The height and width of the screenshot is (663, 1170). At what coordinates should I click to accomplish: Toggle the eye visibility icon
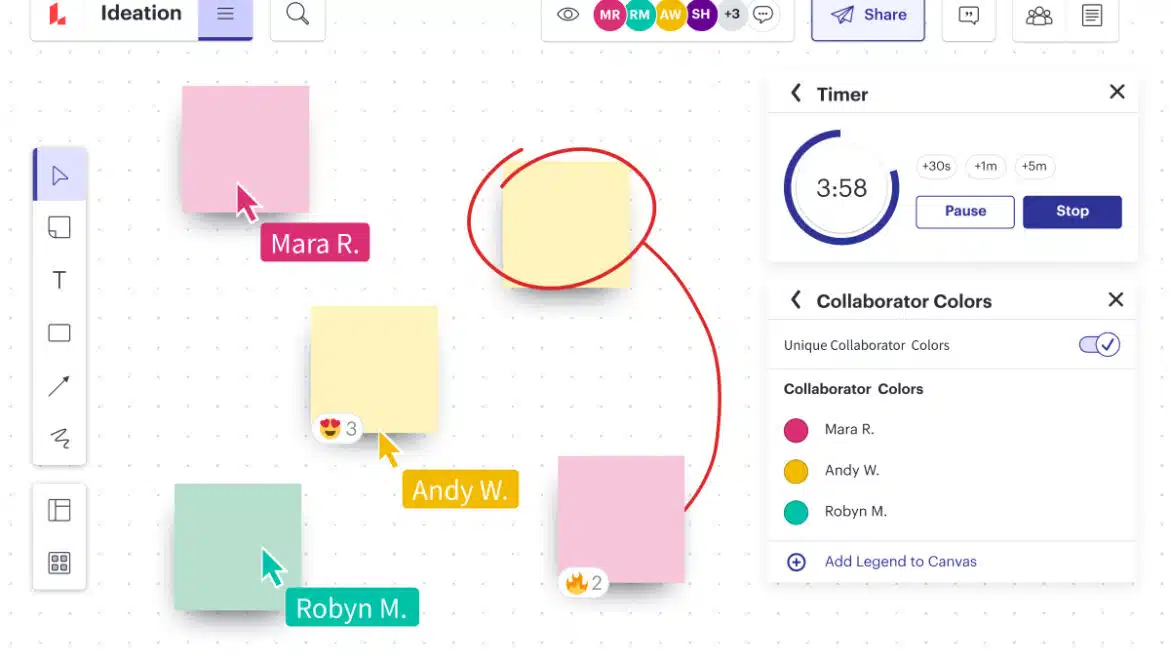click(568, 15)
